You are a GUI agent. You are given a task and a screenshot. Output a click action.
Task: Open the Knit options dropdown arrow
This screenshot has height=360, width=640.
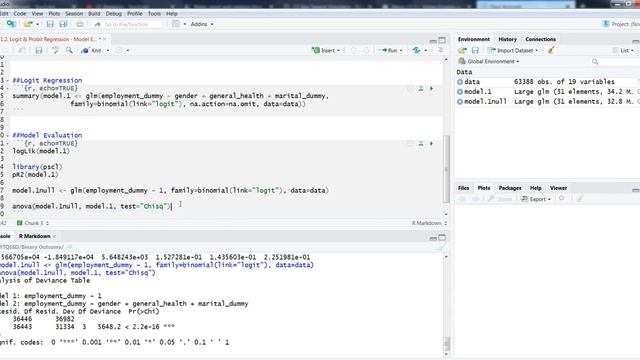108,51
